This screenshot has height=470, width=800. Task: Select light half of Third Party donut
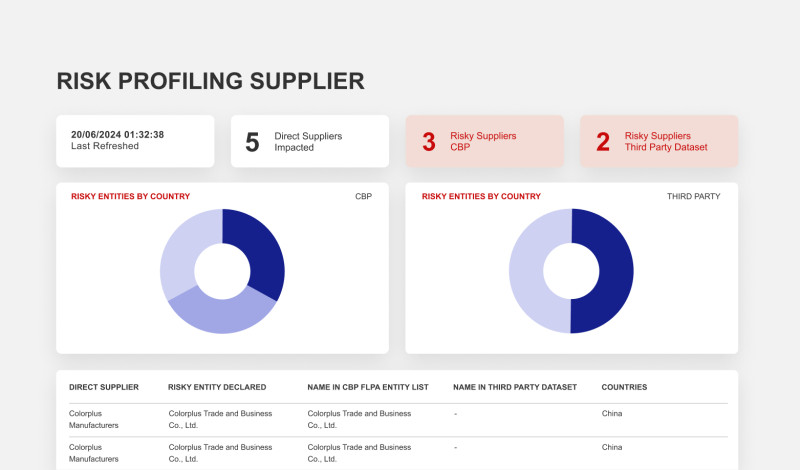tap(532, 271)
